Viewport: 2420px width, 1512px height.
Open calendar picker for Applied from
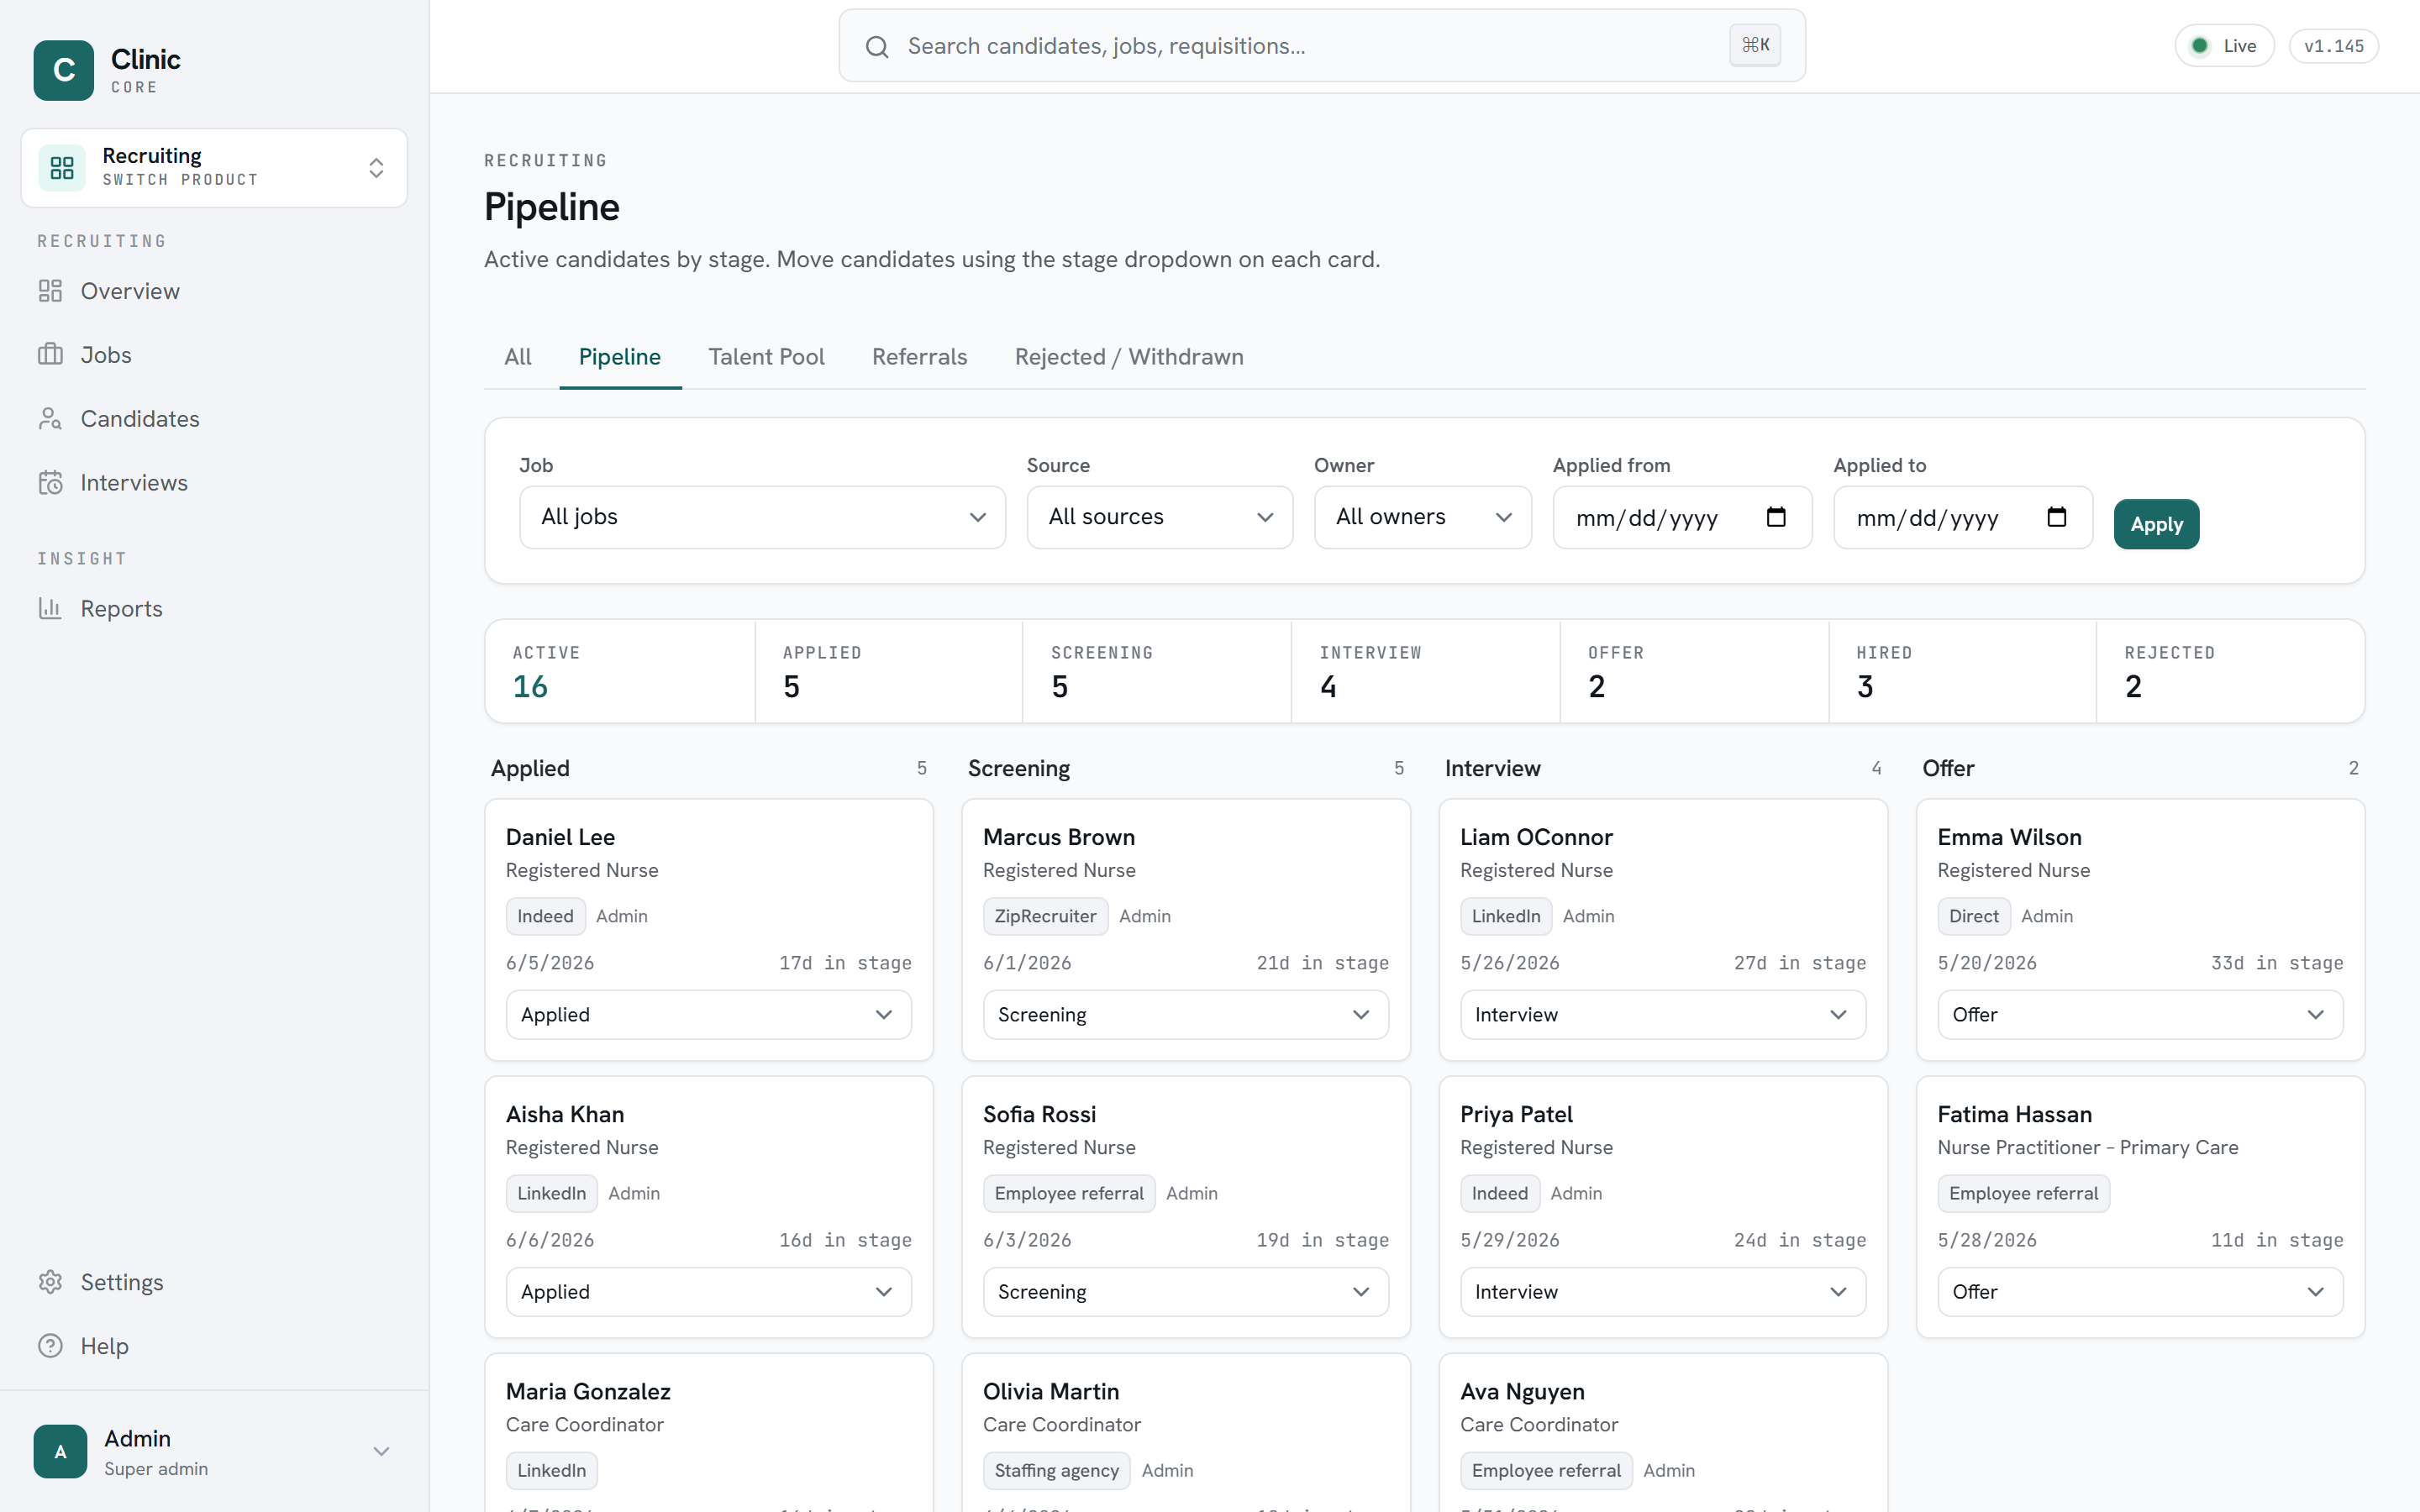tap(1776, 517)
